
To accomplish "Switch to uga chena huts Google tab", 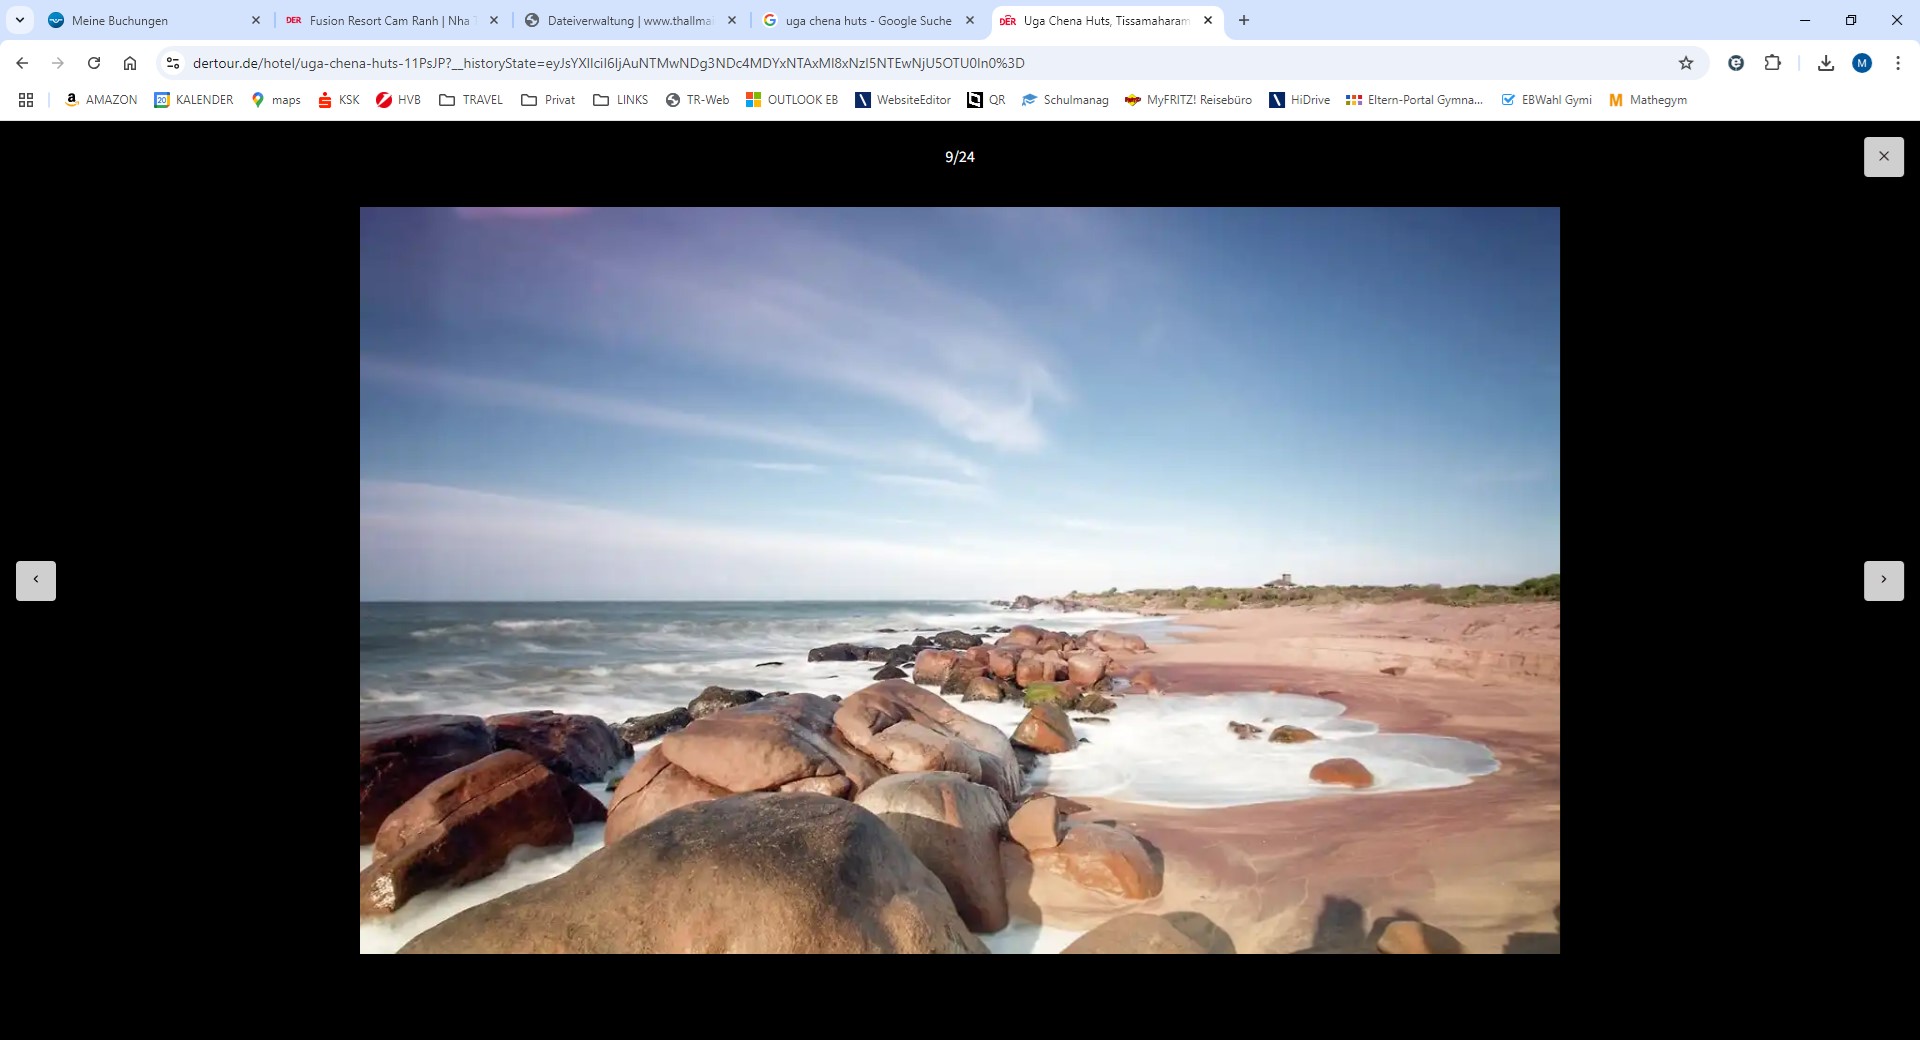I will point(867,20).
